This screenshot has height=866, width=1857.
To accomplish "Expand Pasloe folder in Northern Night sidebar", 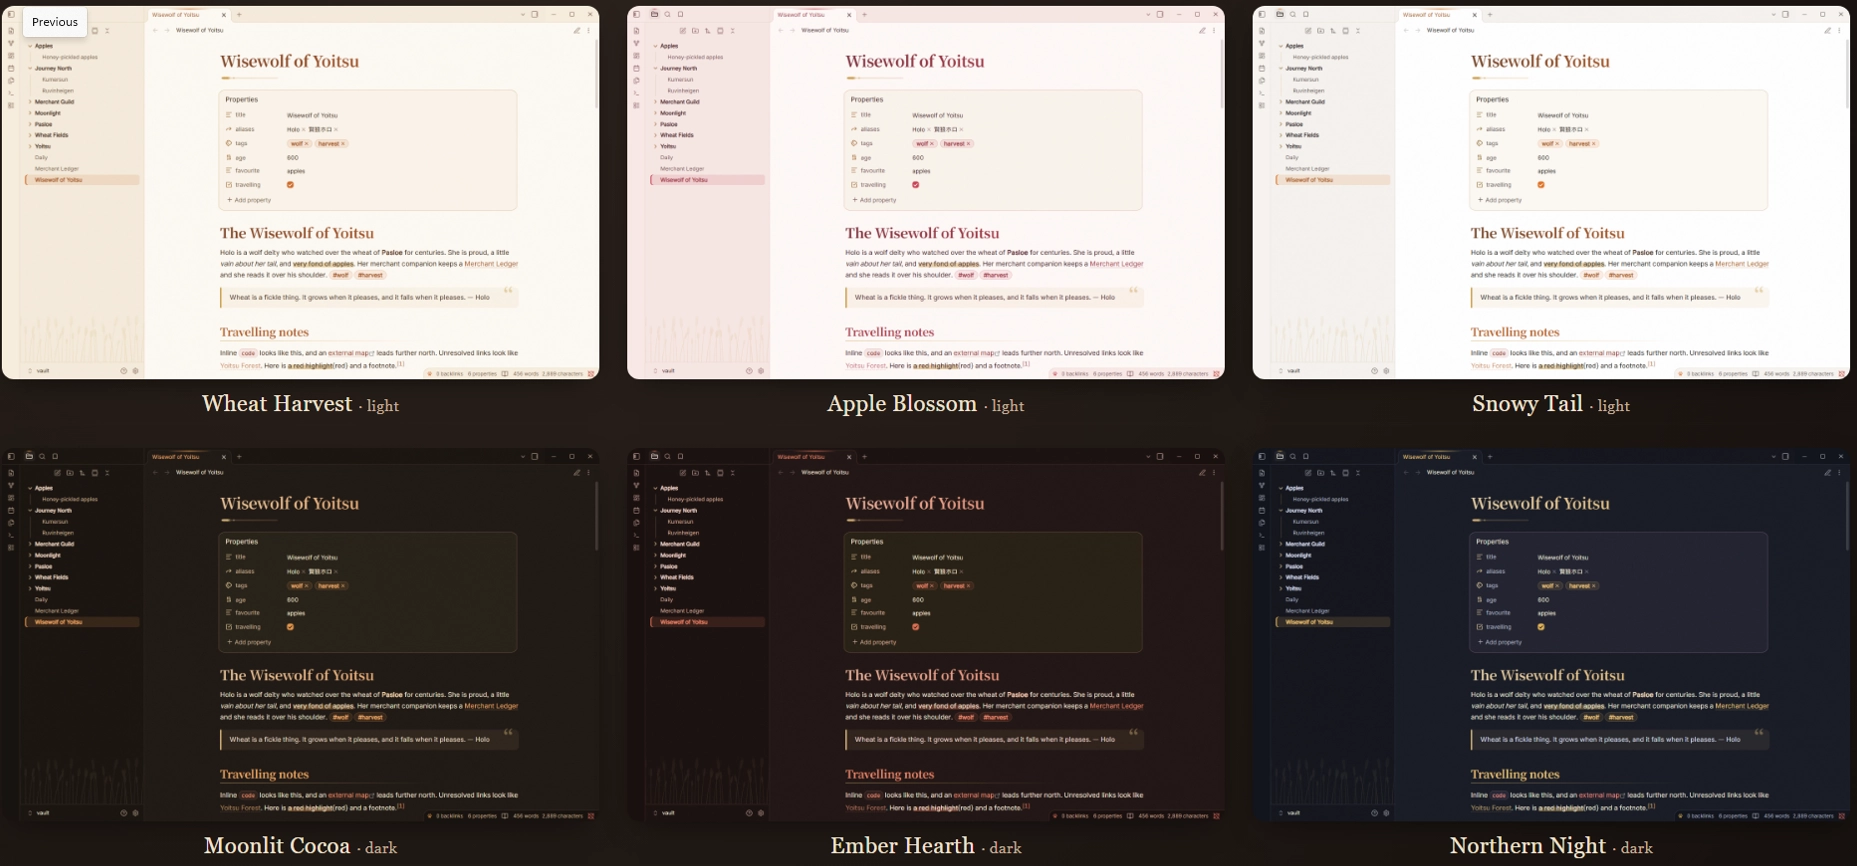I will (1281, 566).
